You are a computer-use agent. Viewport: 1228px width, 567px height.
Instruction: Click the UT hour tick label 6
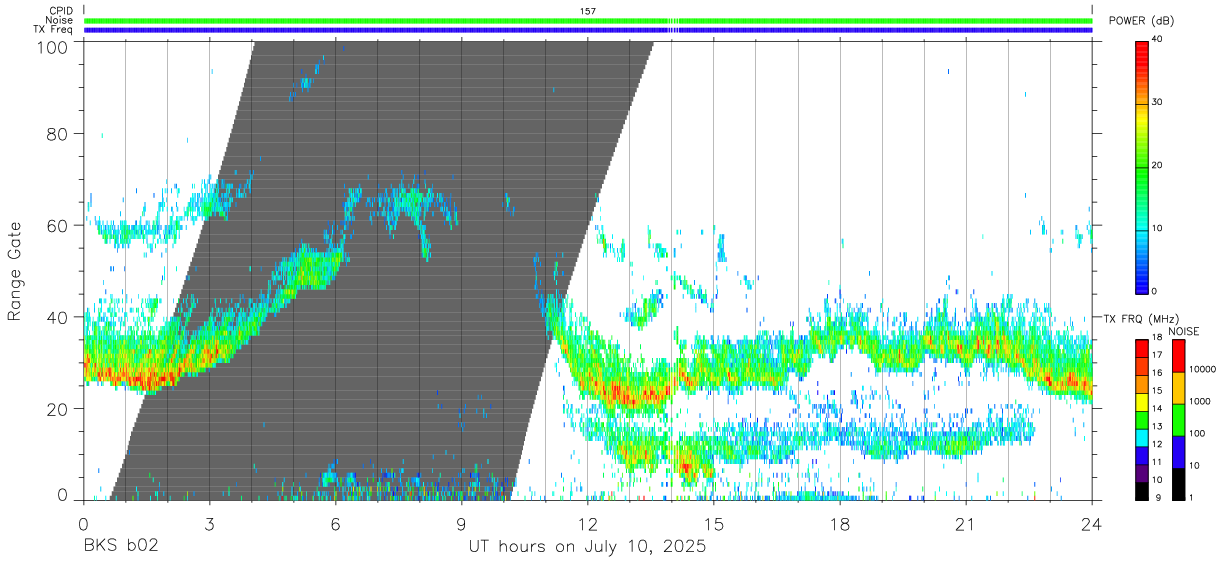tap(335, 524)
